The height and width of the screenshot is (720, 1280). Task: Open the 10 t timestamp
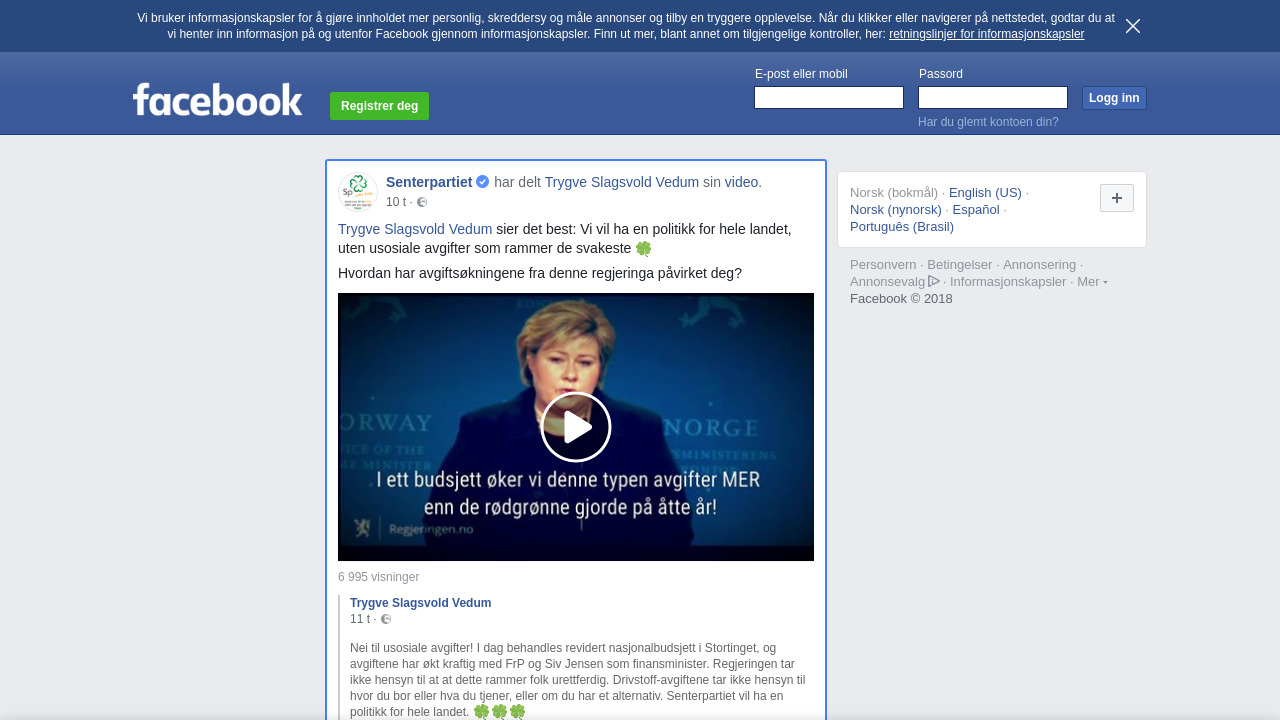396,202
